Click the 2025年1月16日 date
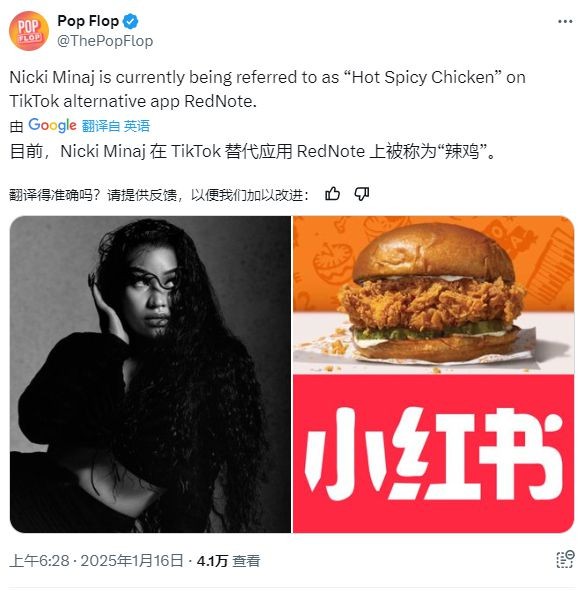Viewport: 587px width, 591px height. [x=132, y=561]
